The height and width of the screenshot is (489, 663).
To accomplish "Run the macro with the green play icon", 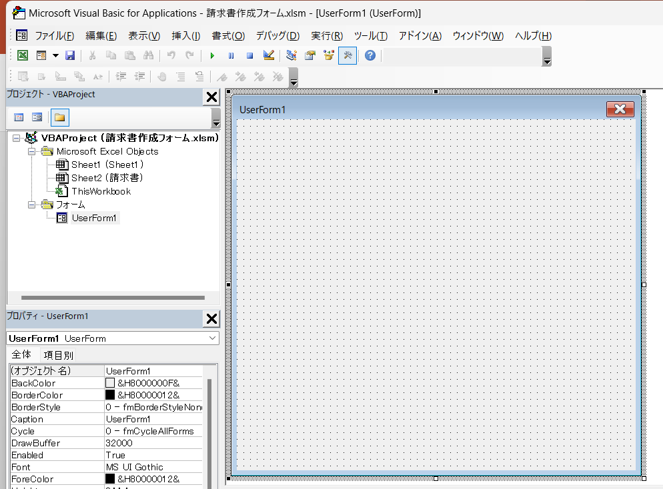I will click(x=212, y=56).
